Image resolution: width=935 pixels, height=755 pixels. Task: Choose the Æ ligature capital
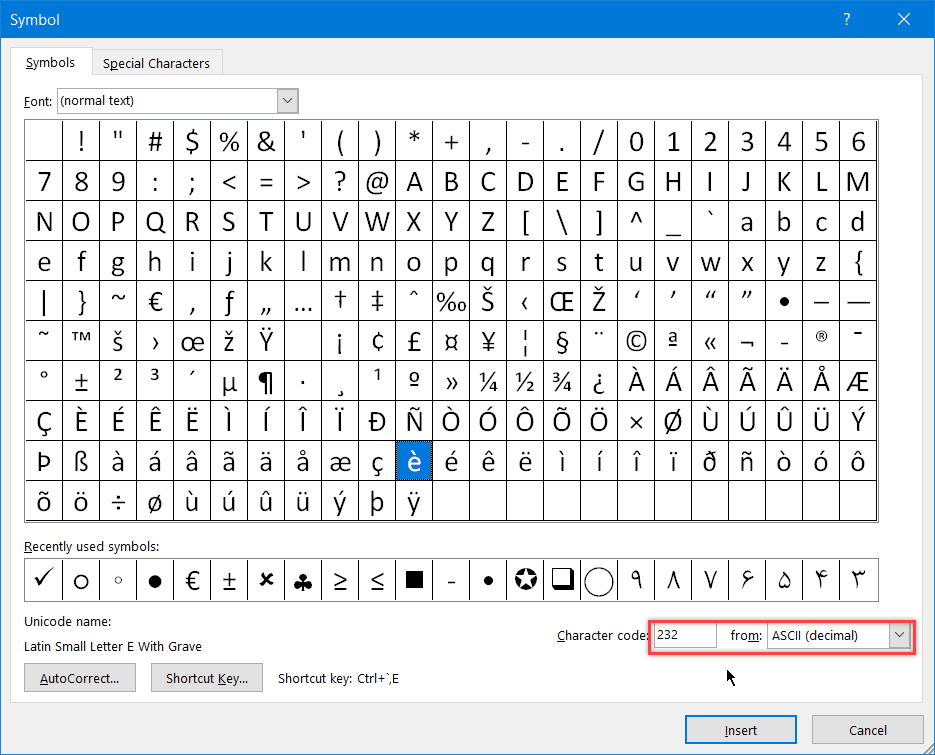[x=858, y=381]
